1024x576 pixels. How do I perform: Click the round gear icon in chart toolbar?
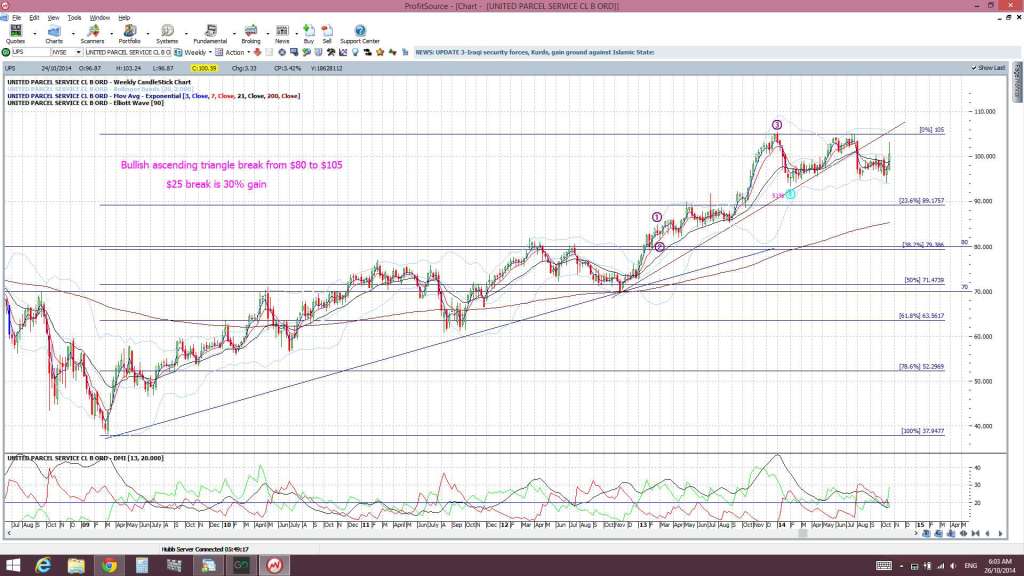click(x=281, y=52)
